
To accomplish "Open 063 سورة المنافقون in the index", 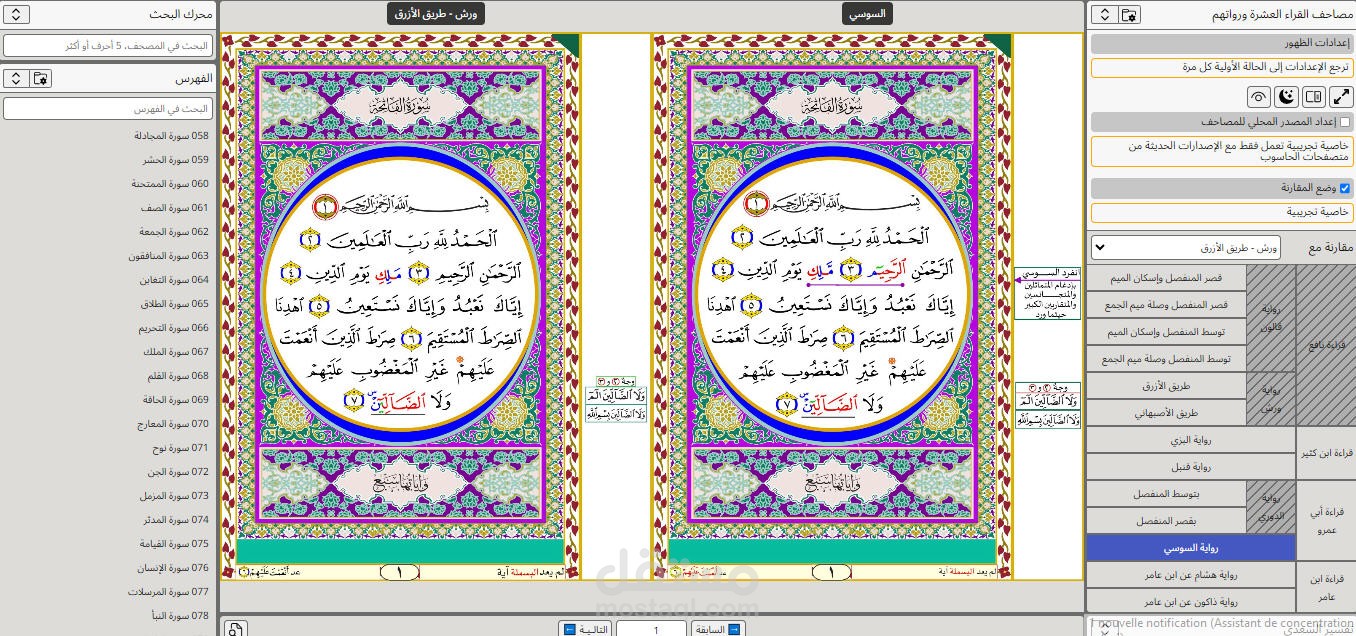I will (x=169, y=256).
